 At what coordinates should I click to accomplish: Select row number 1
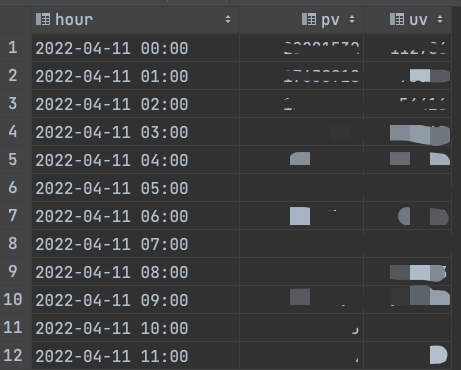tap(13, 48)
